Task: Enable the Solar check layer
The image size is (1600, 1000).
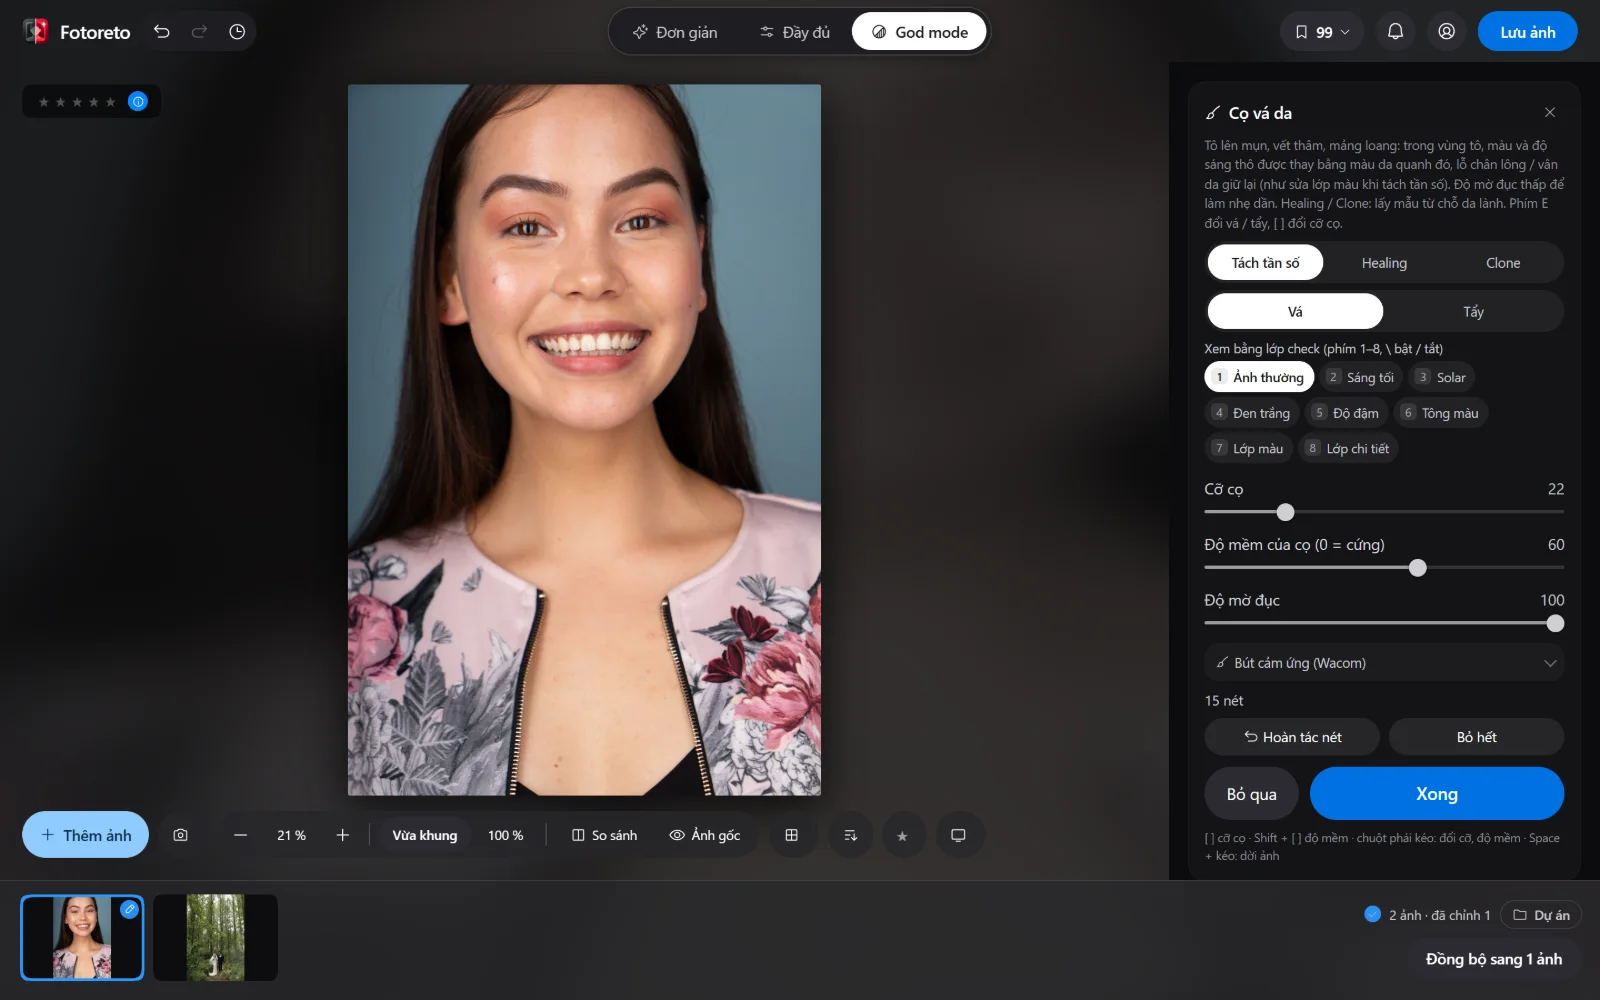Action: [x=1442, y=377]
